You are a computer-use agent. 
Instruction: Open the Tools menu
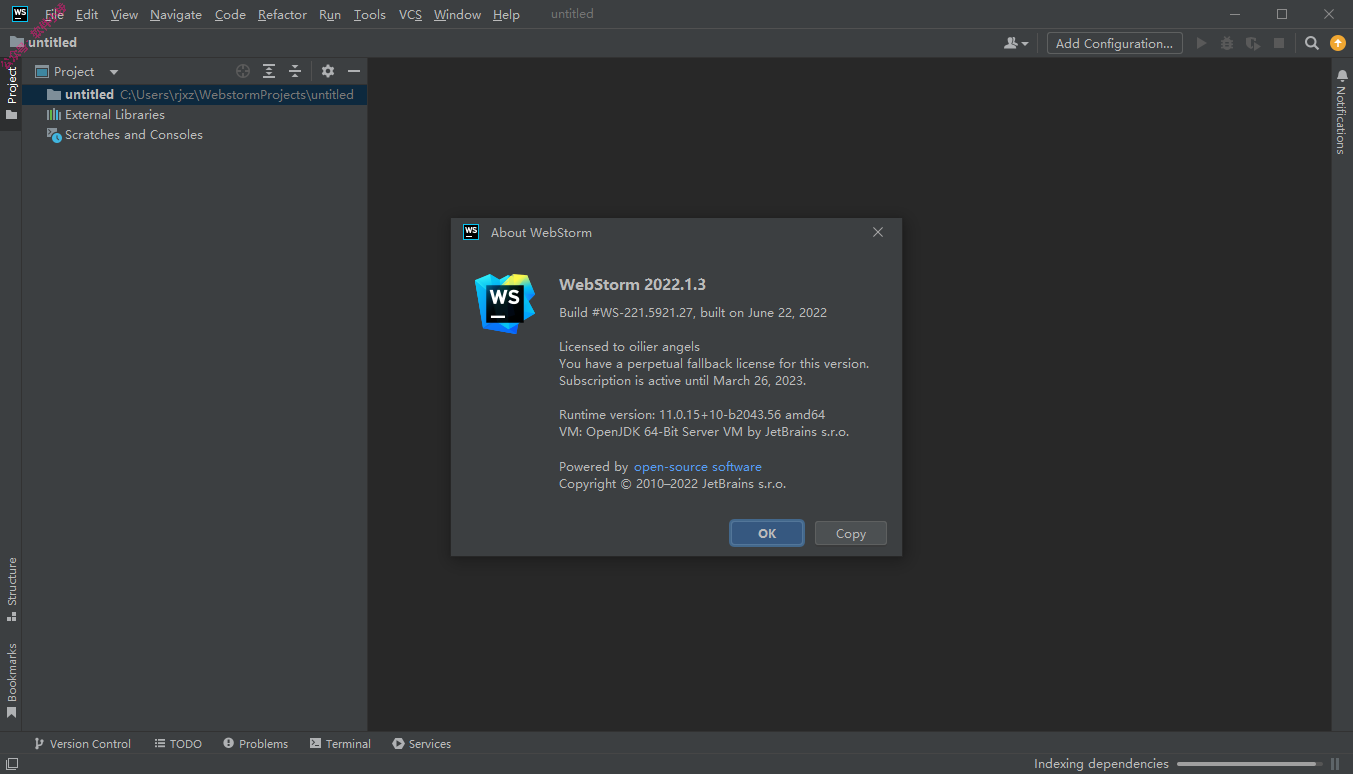[x=370, y=14]
